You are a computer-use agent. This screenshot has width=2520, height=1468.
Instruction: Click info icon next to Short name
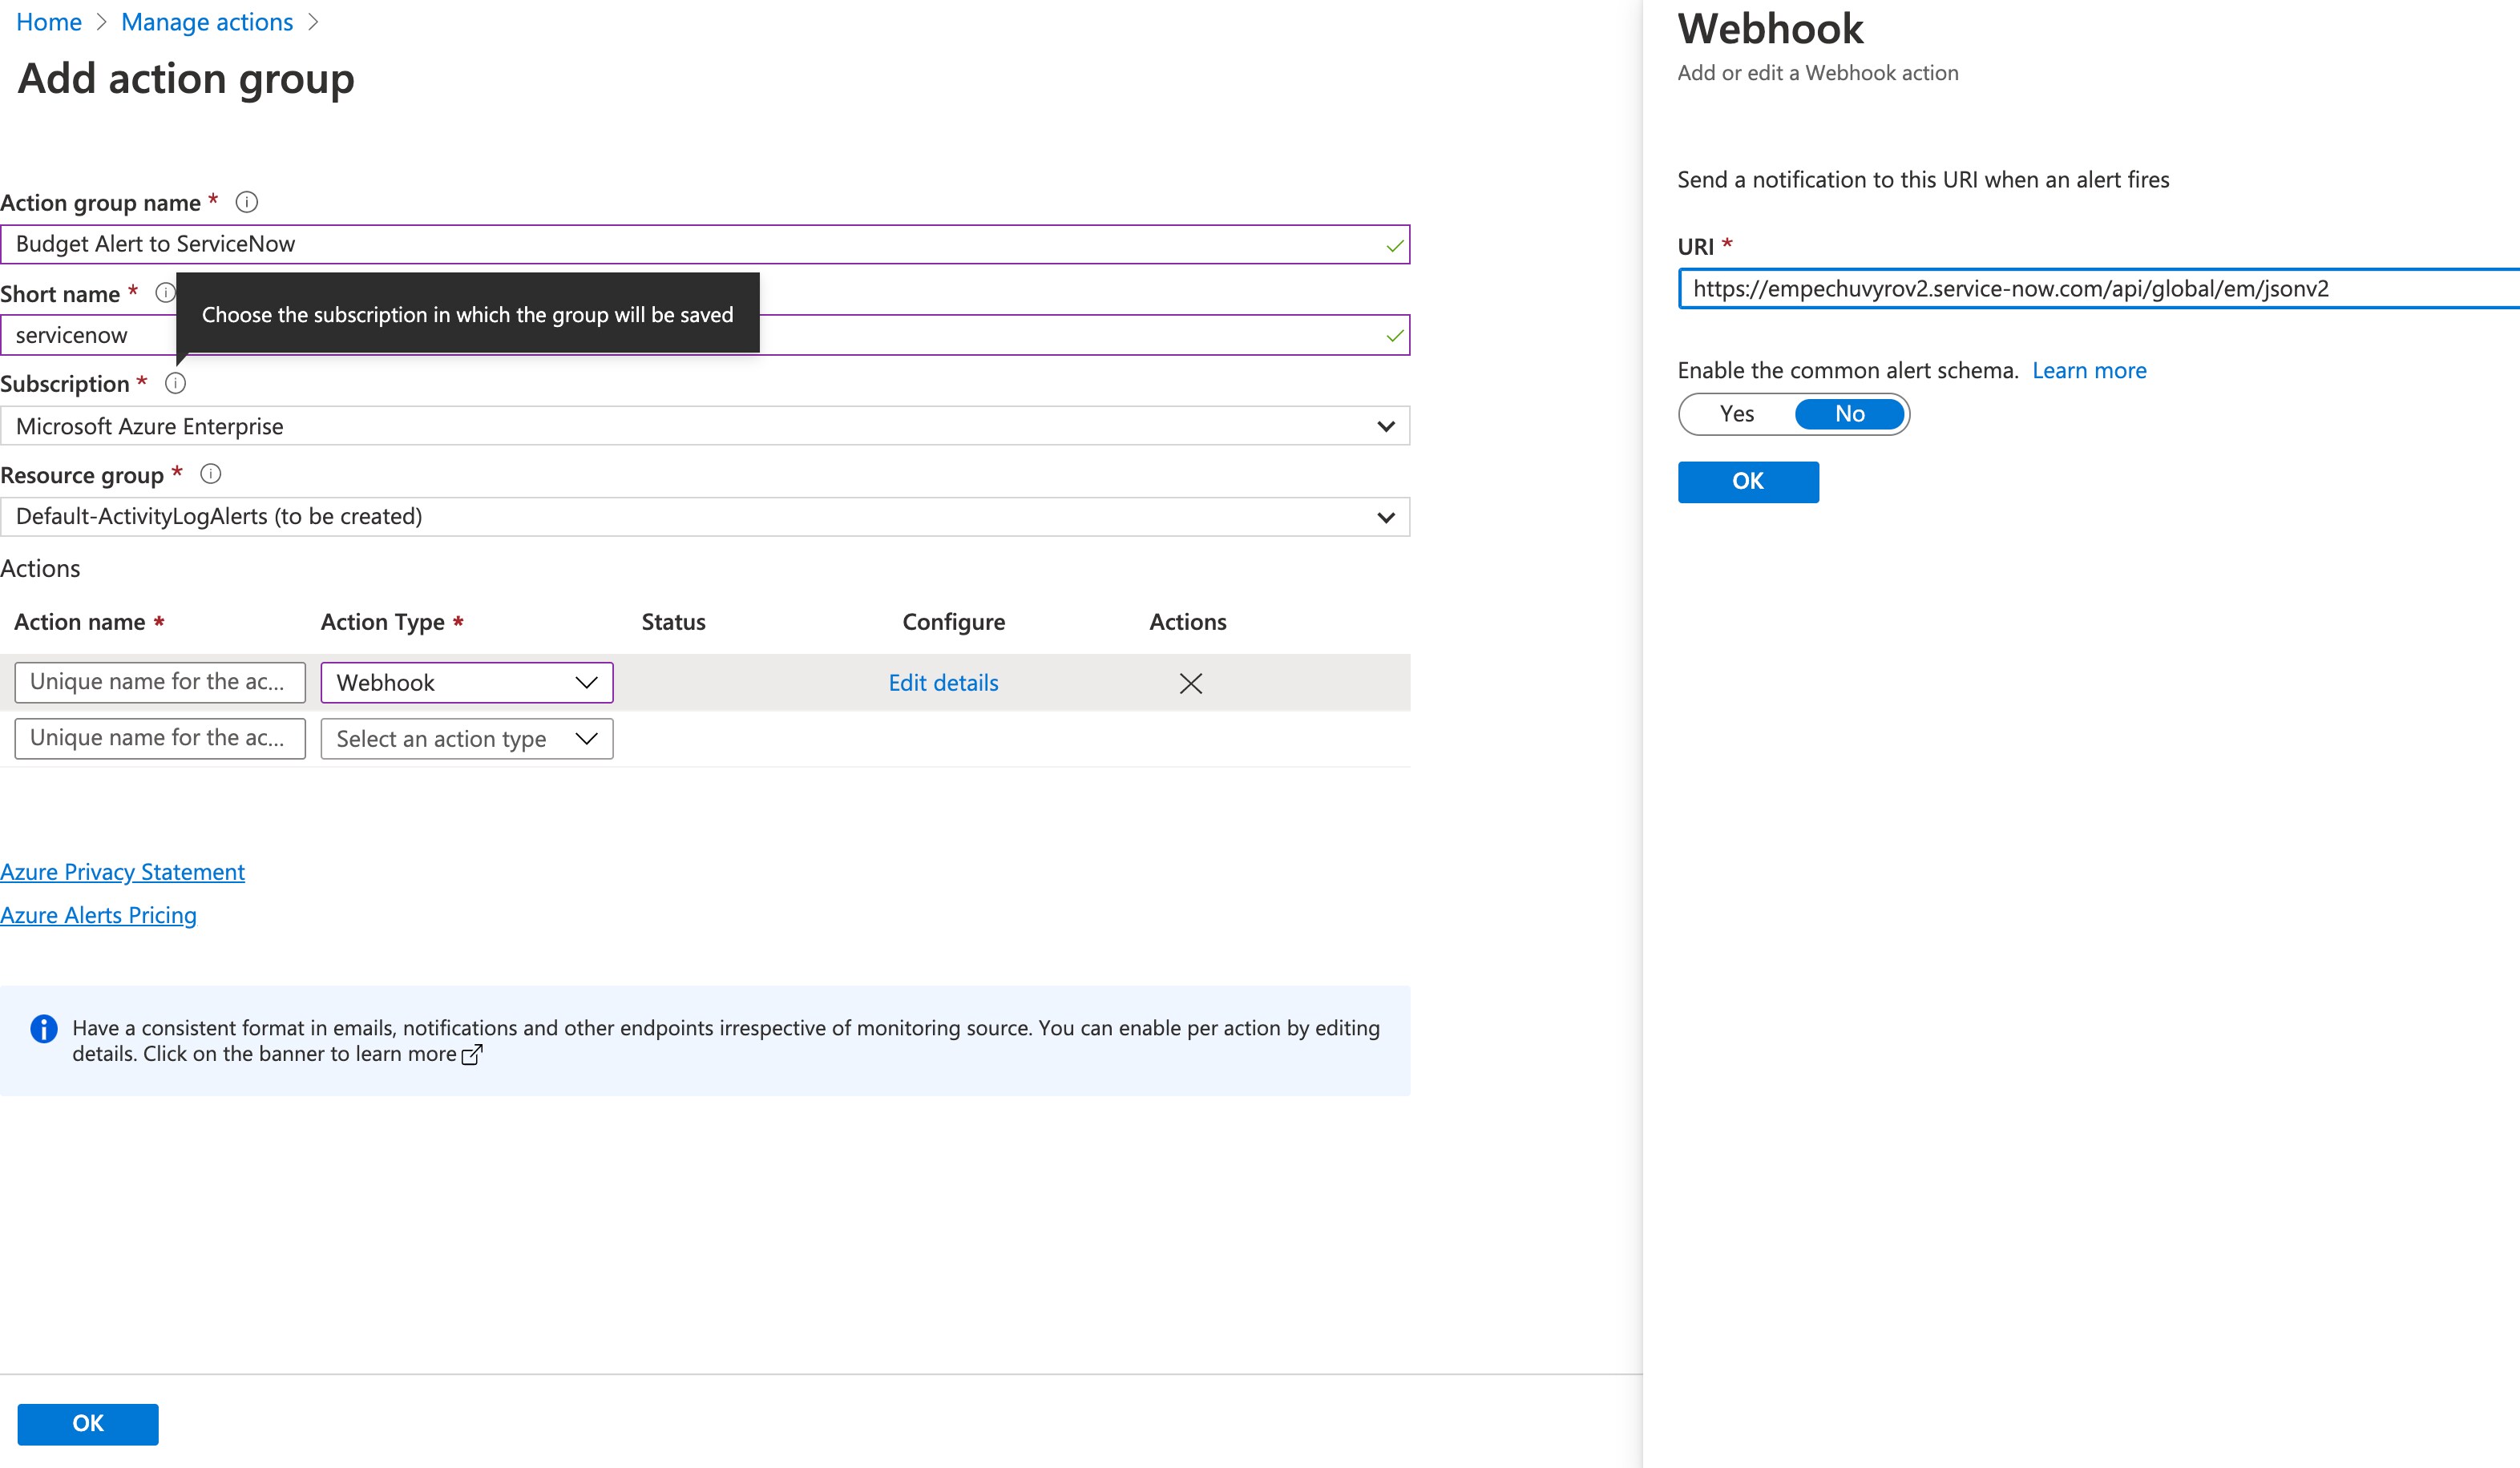165,293
